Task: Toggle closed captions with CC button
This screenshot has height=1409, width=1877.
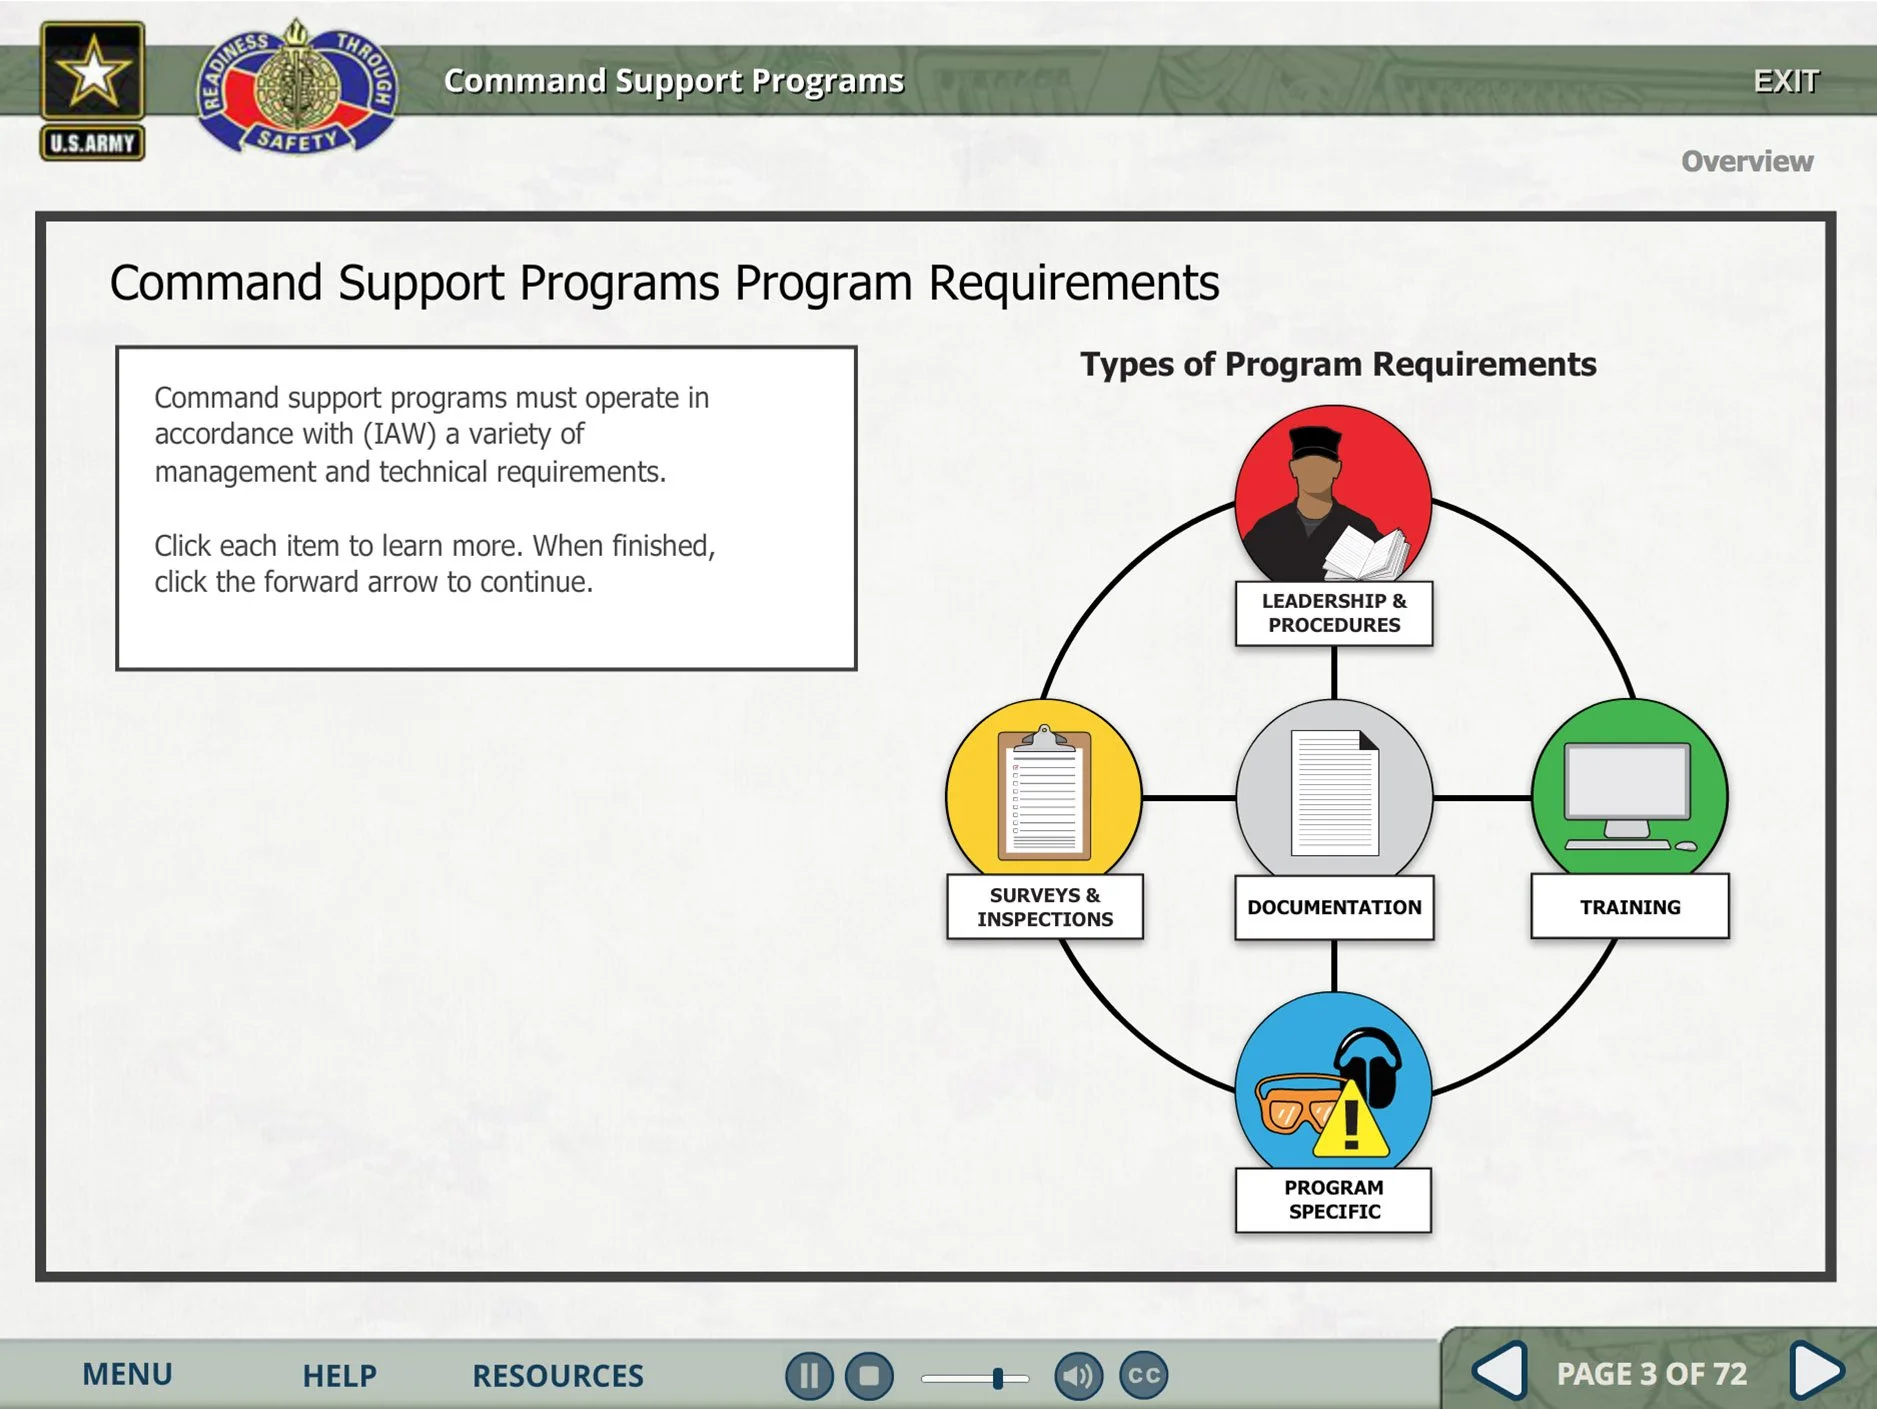Action: (x=1143, y=1375)
